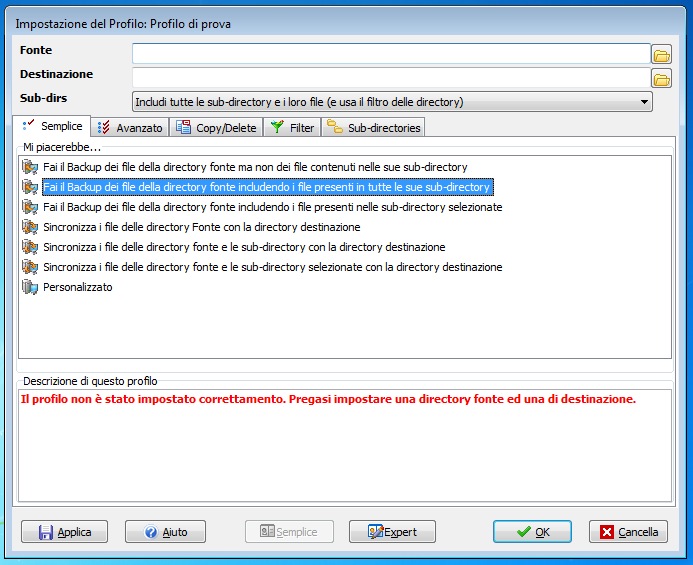The width and height of the screenshot is (693, 565).
Task: Click the red profile error message
Action: (x=328, y=399)
